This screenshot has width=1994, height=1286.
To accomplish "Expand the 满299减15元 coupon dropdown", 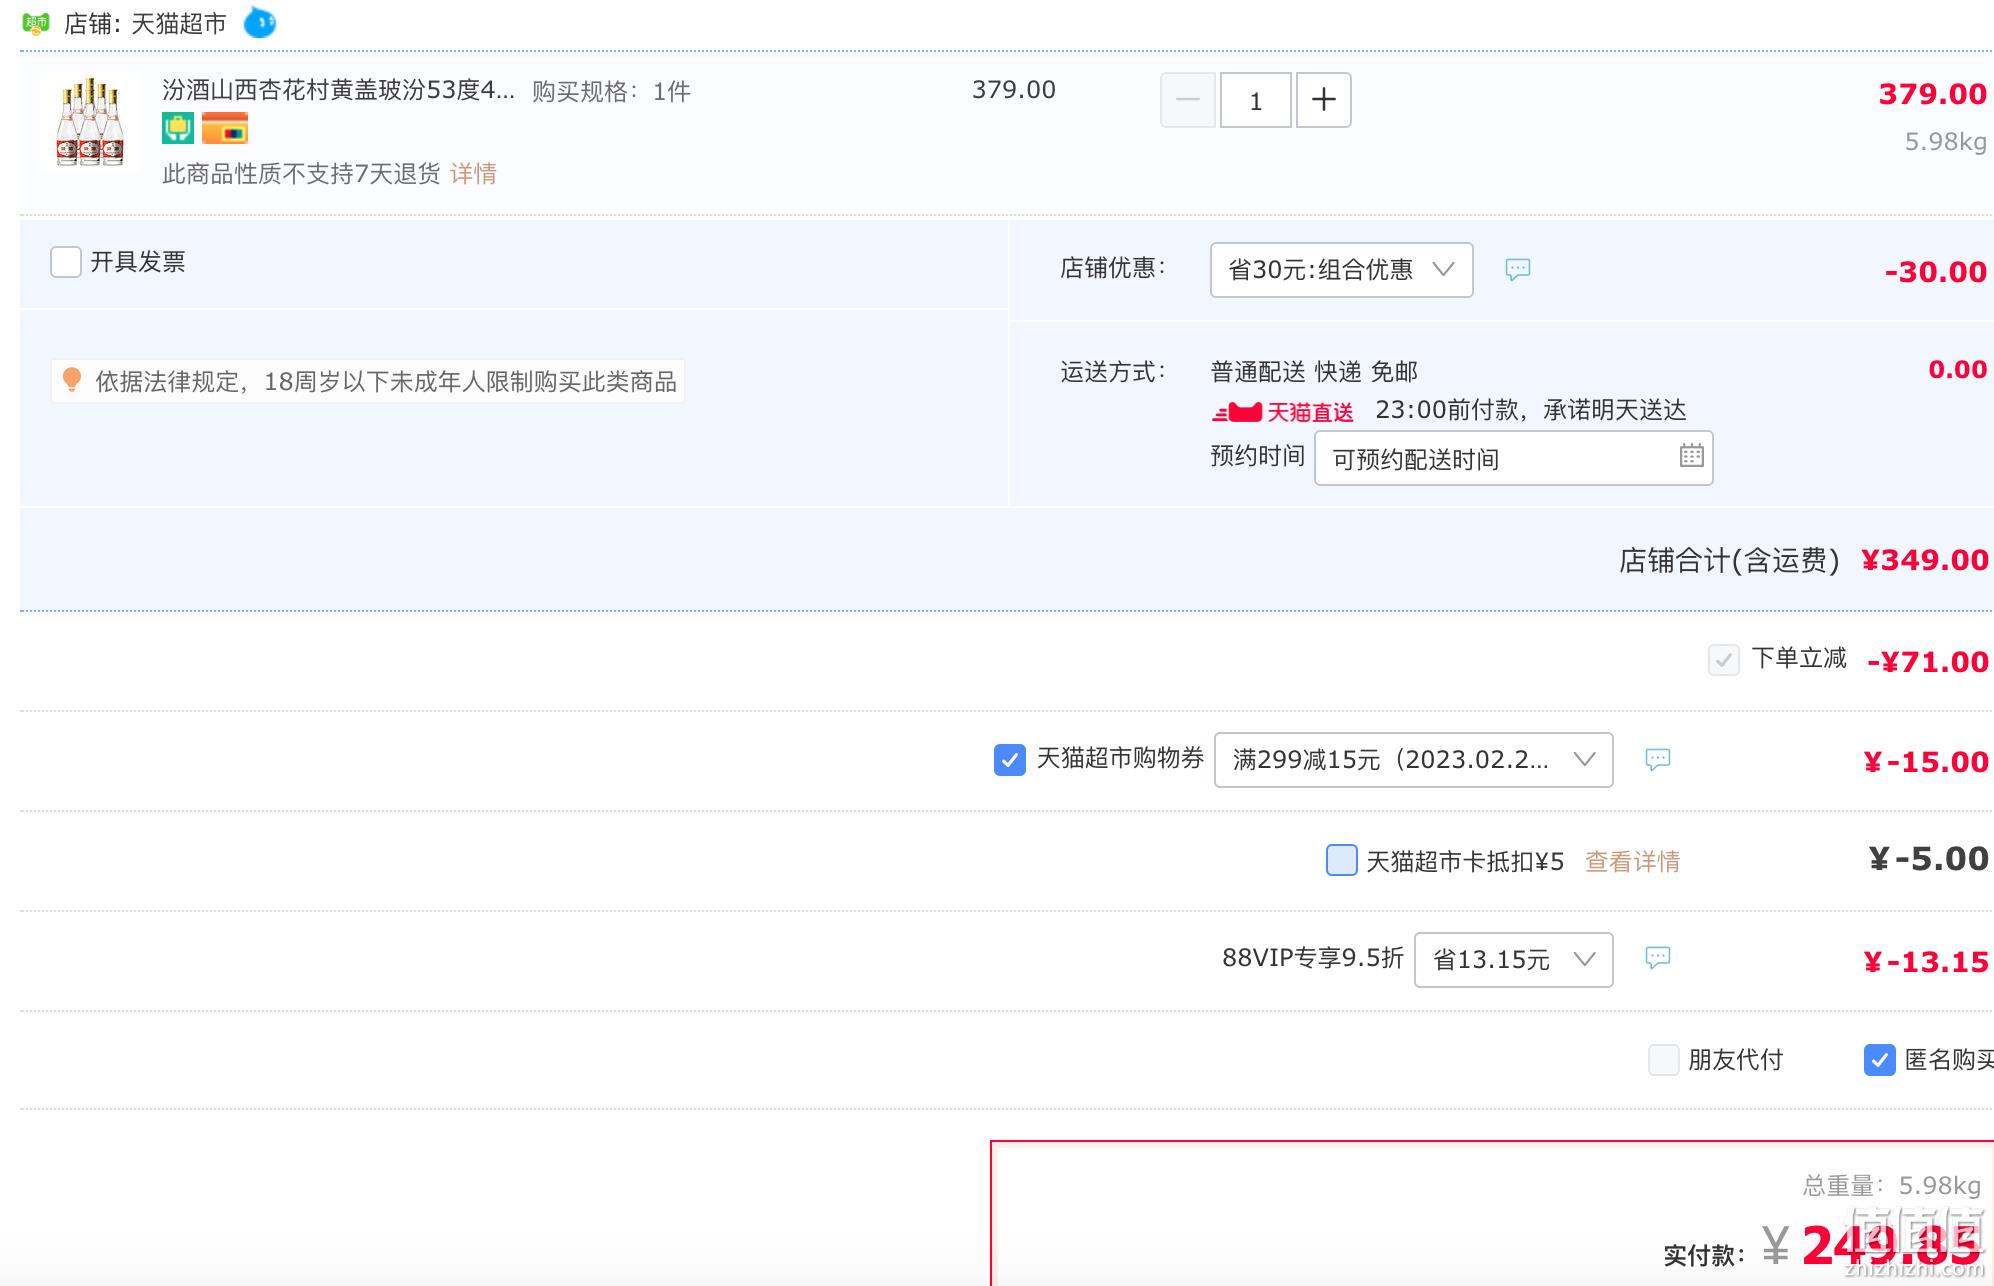I will click(1413, 760).
